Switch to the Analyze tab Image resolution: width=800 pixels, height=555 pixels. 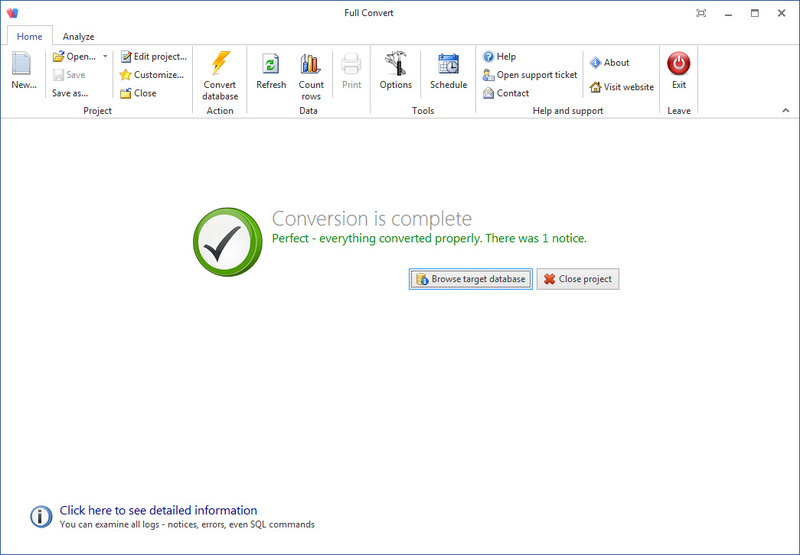(x=78, y=37)
